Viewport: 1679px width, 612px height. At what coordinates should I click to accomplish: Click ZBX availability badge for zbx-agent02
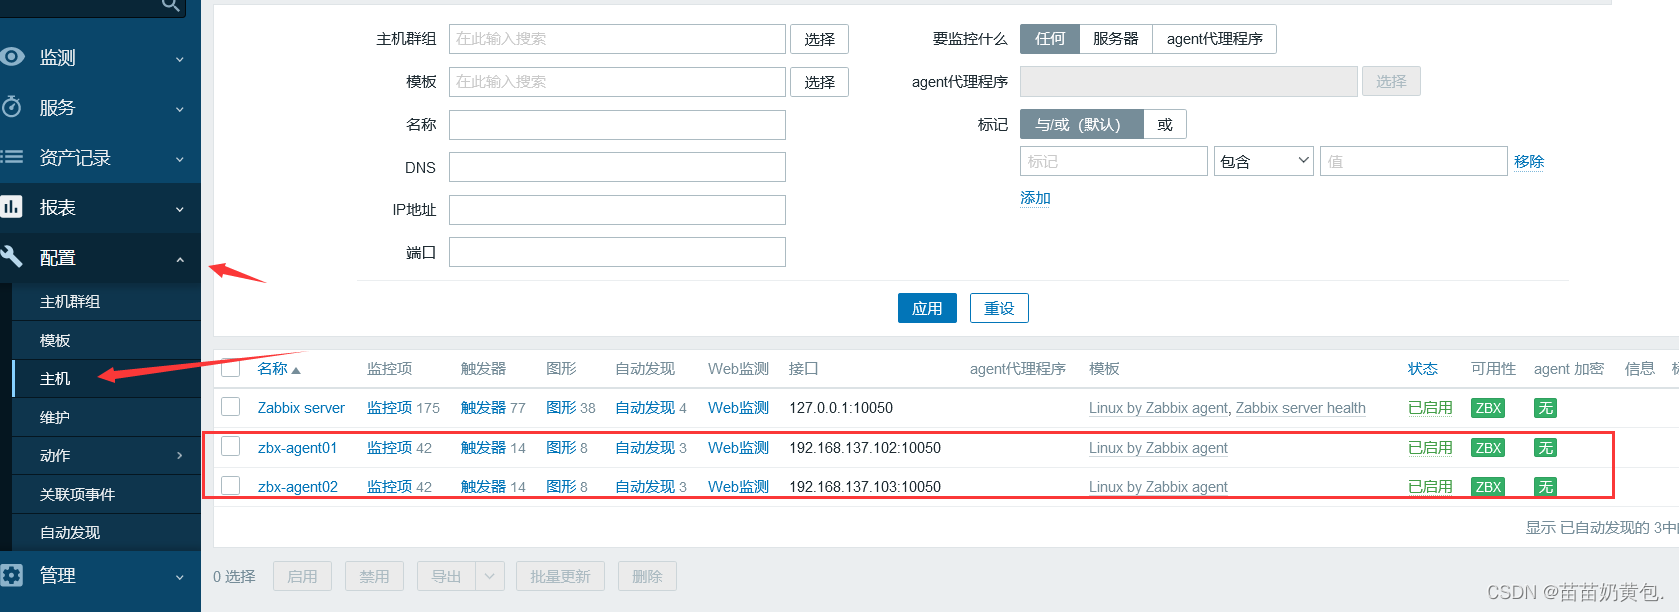point(1488,487)
